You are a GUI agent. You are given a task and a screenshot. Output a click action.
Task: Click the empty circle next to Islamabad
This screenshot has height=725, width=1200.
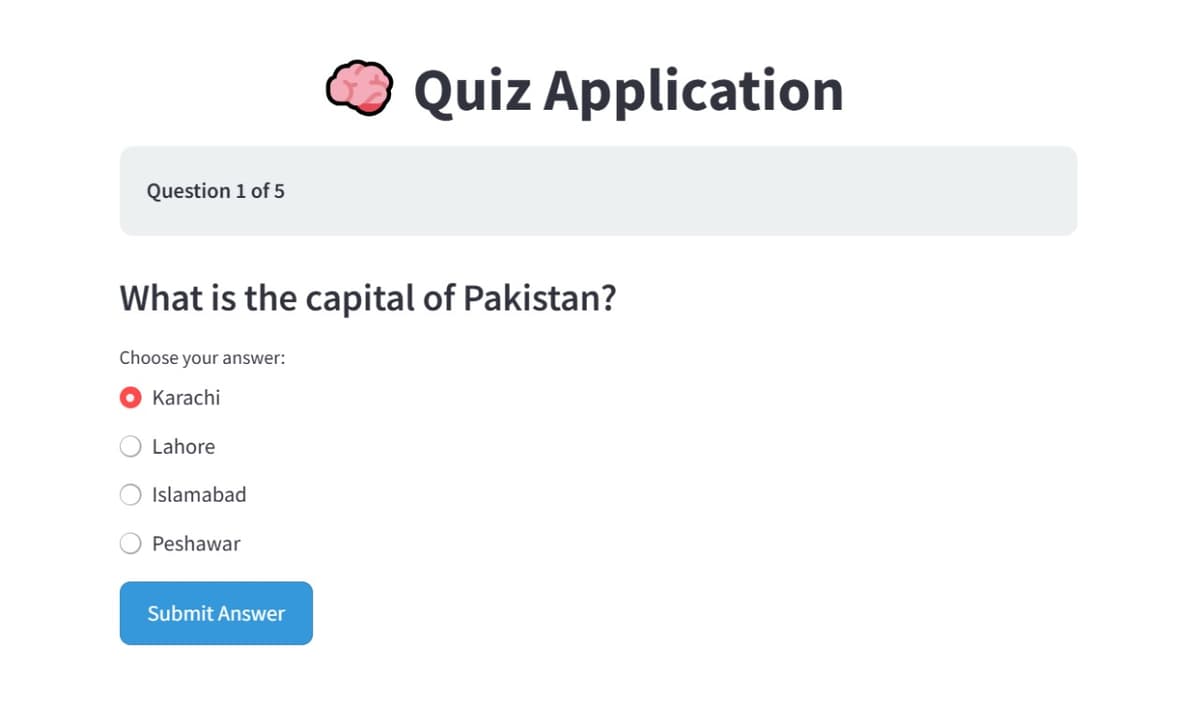(x=130, y=494)
